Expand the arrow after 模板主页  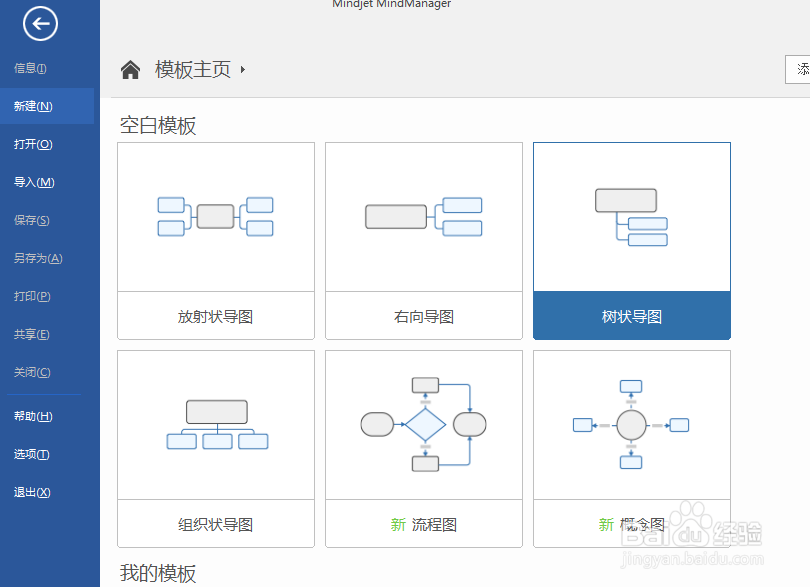pos(243,69)
